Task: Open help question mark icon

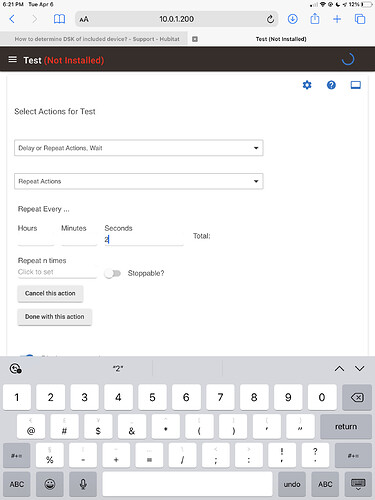Action: coord(331,85)
